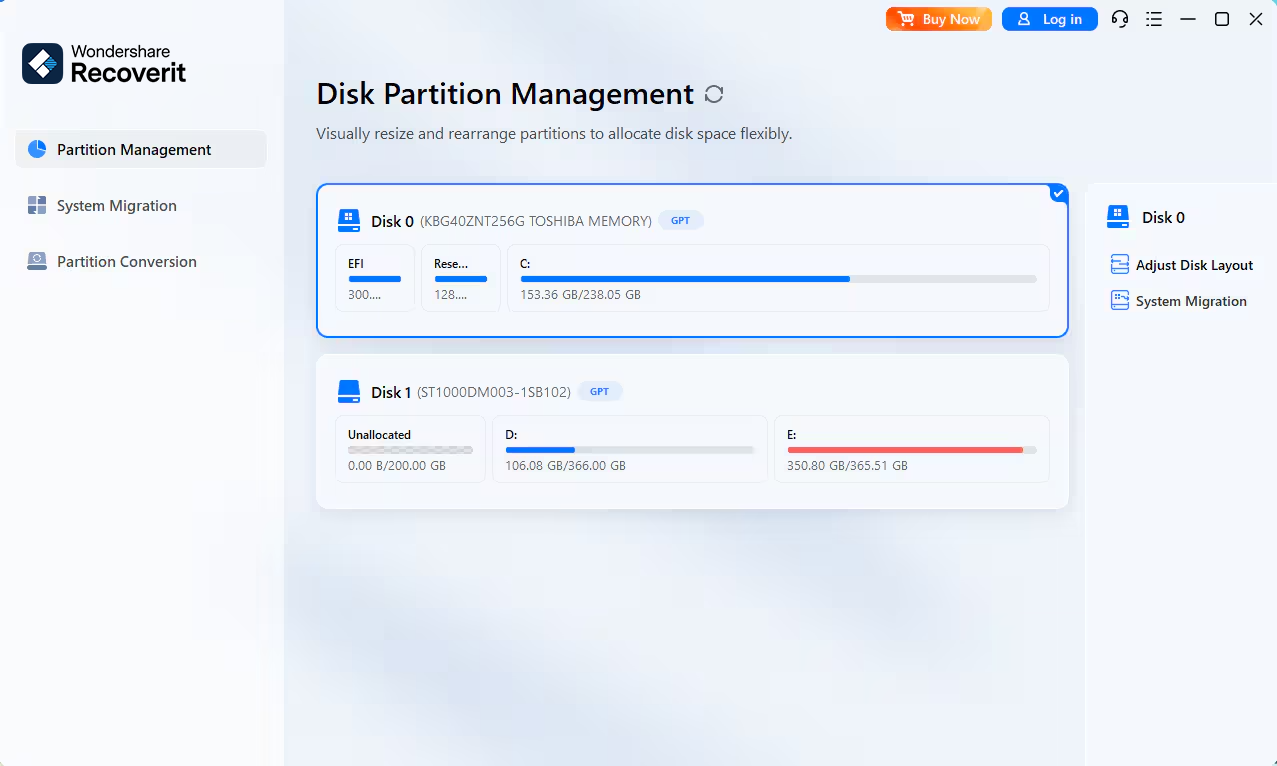Click the D: usage progress bar
This screenshot has height=766, width=1277.
629,450
